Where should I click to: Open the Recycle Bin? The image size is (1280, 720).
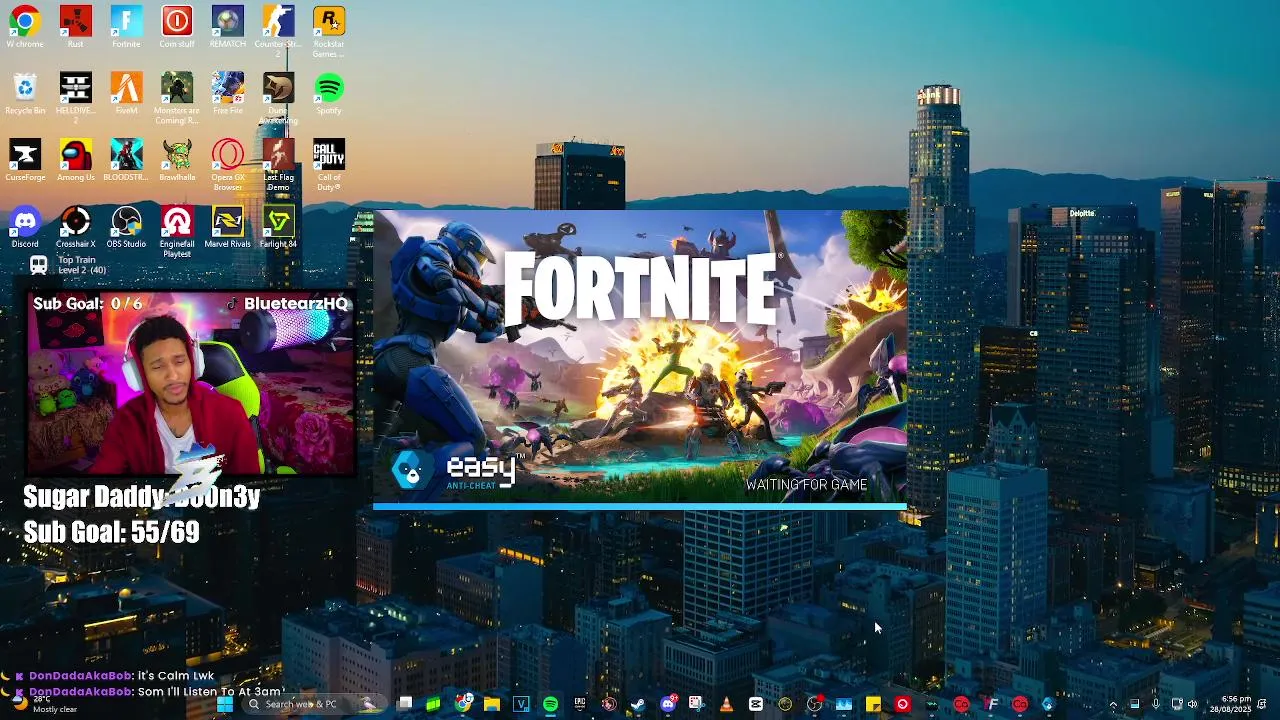tap(25, 93)
